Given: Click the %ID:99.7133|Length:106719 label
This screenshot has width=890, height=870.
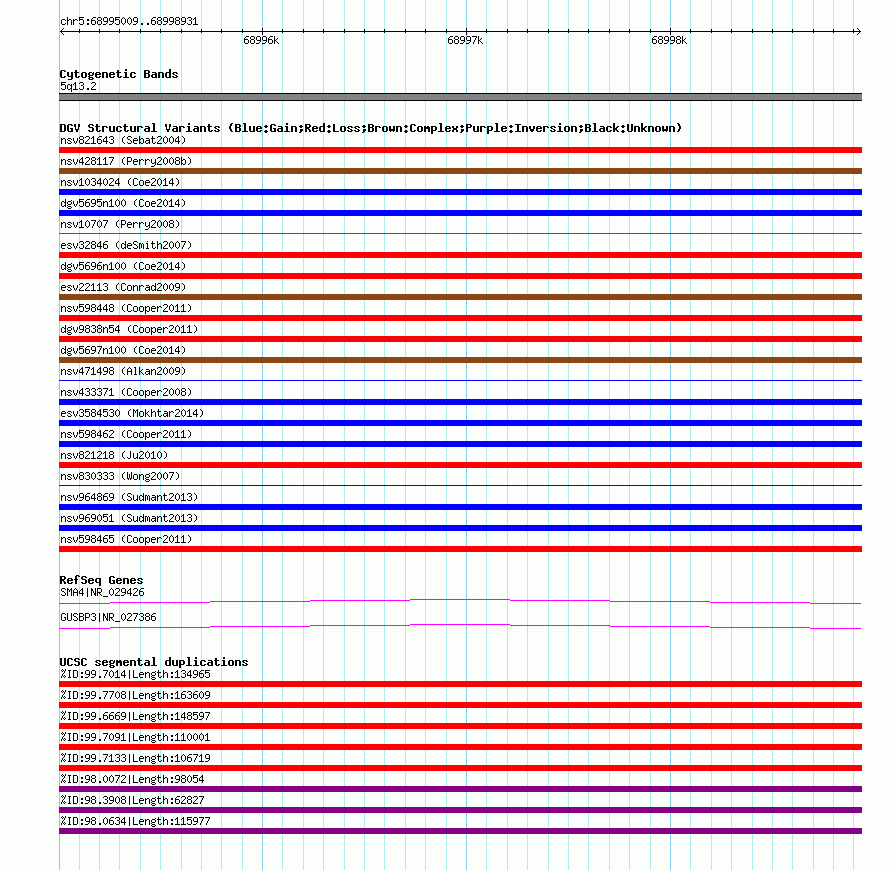Looking at the screenshot, I should point(135,758).
